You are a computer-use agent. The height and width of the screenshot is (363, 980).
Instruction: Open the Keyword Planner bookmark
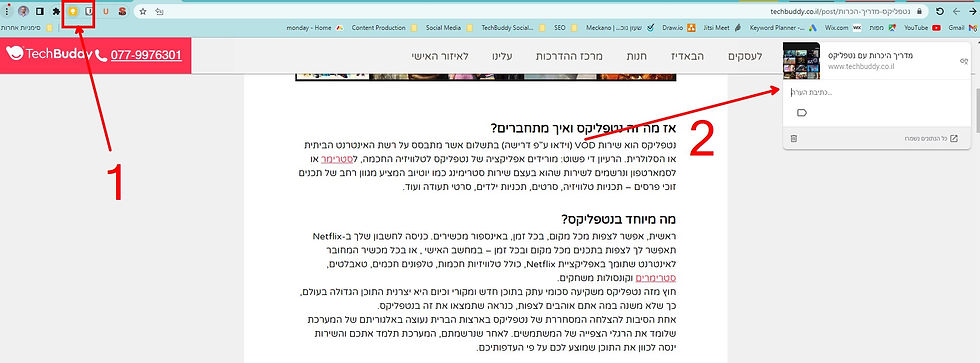point(782,27)
